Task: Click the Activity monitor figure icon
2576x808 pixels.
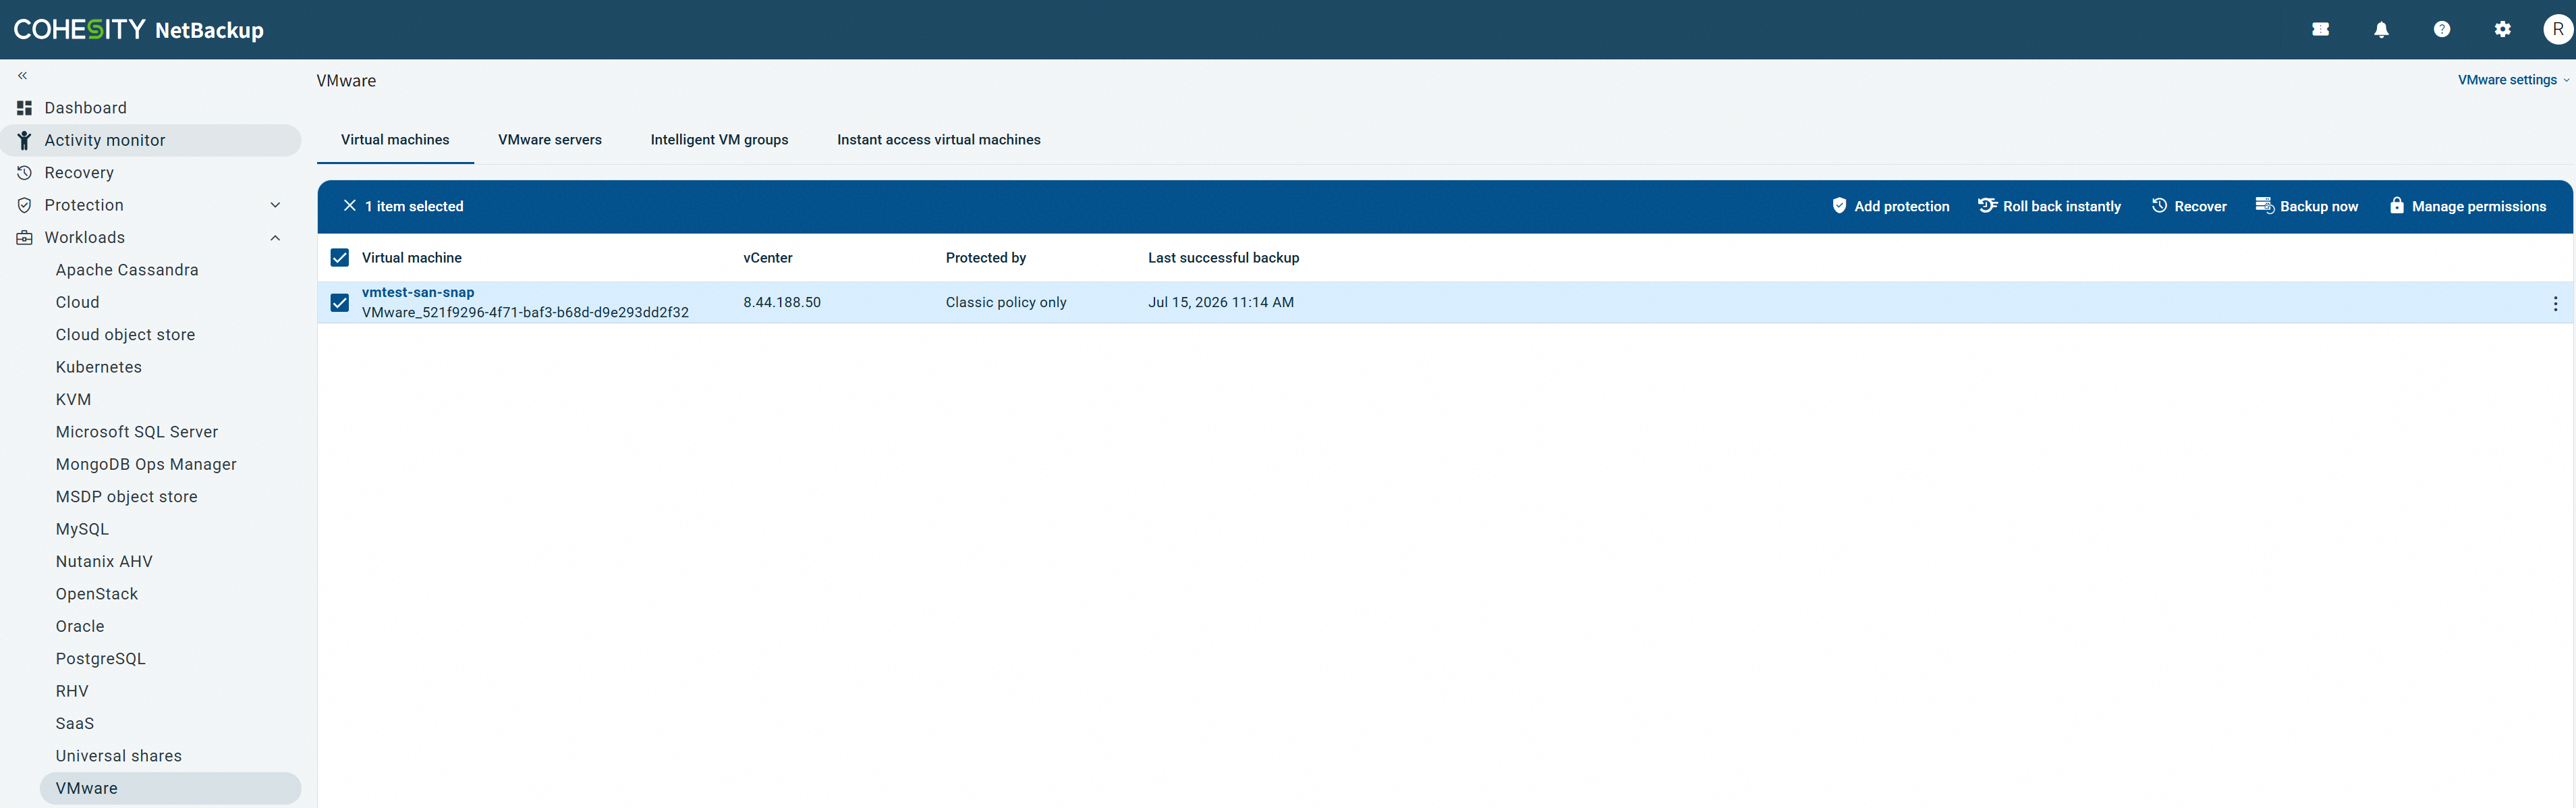Action: click(24, 140)
